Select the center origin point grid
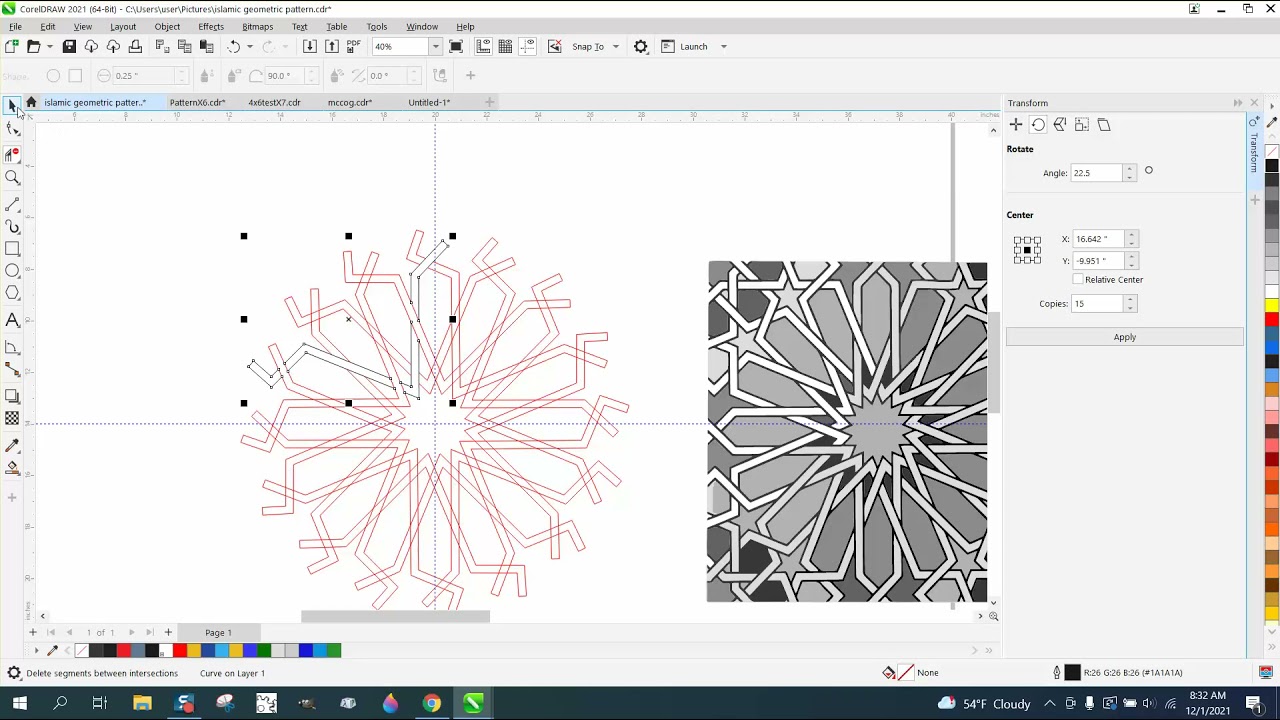This screenshot has height=720, width=1280. [1027, 250]
